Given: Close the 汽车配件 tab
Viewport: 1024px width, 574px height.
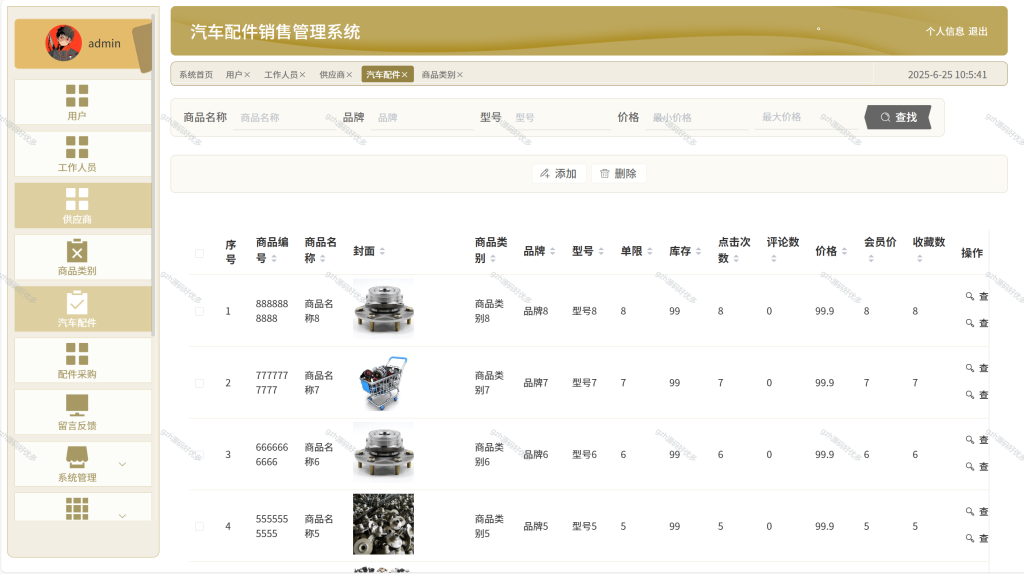Looking at the screenshot, I should 405,75.
